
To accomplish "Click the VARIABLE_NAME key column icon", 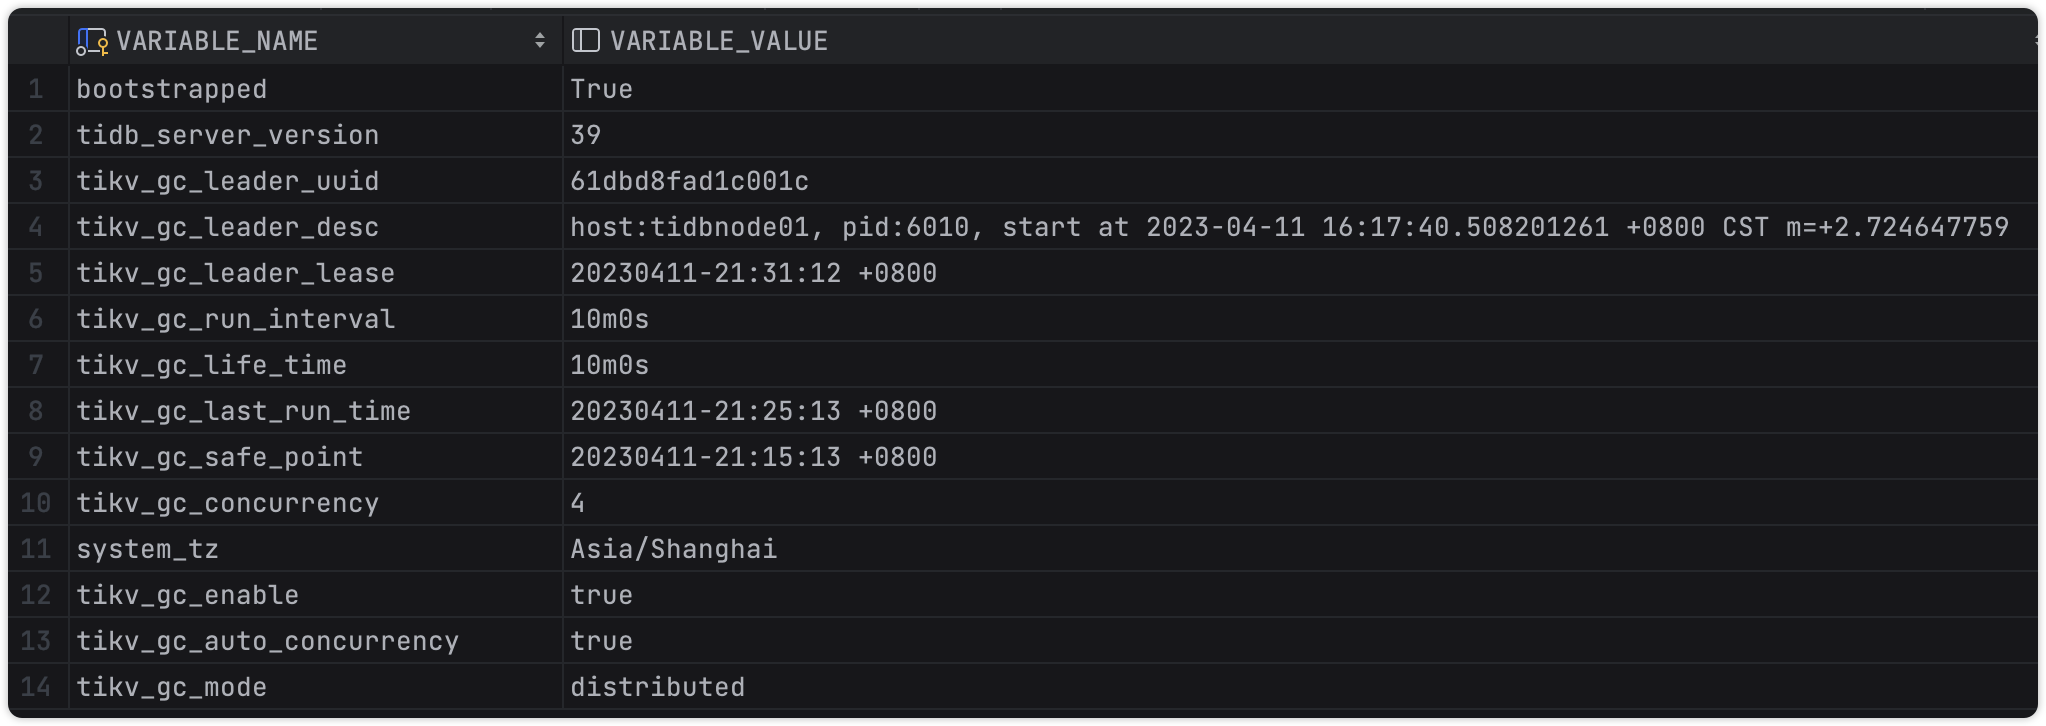I will click(92, 41).
